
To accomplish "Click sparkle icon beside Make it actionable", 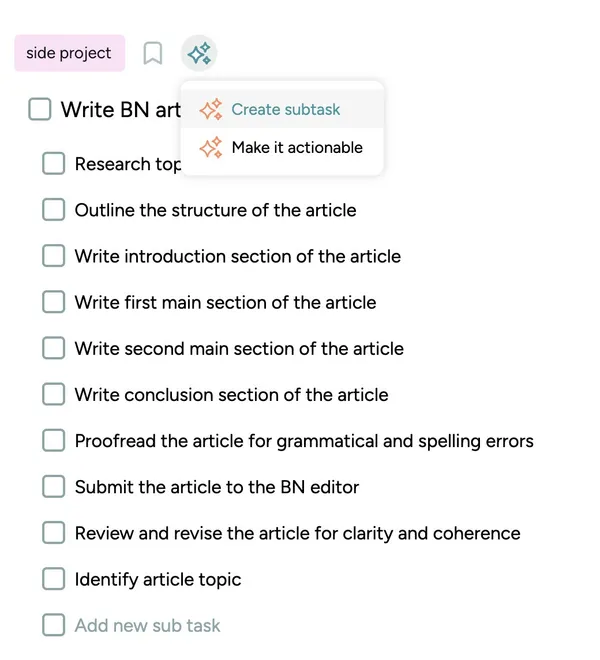I will point(211,147).
